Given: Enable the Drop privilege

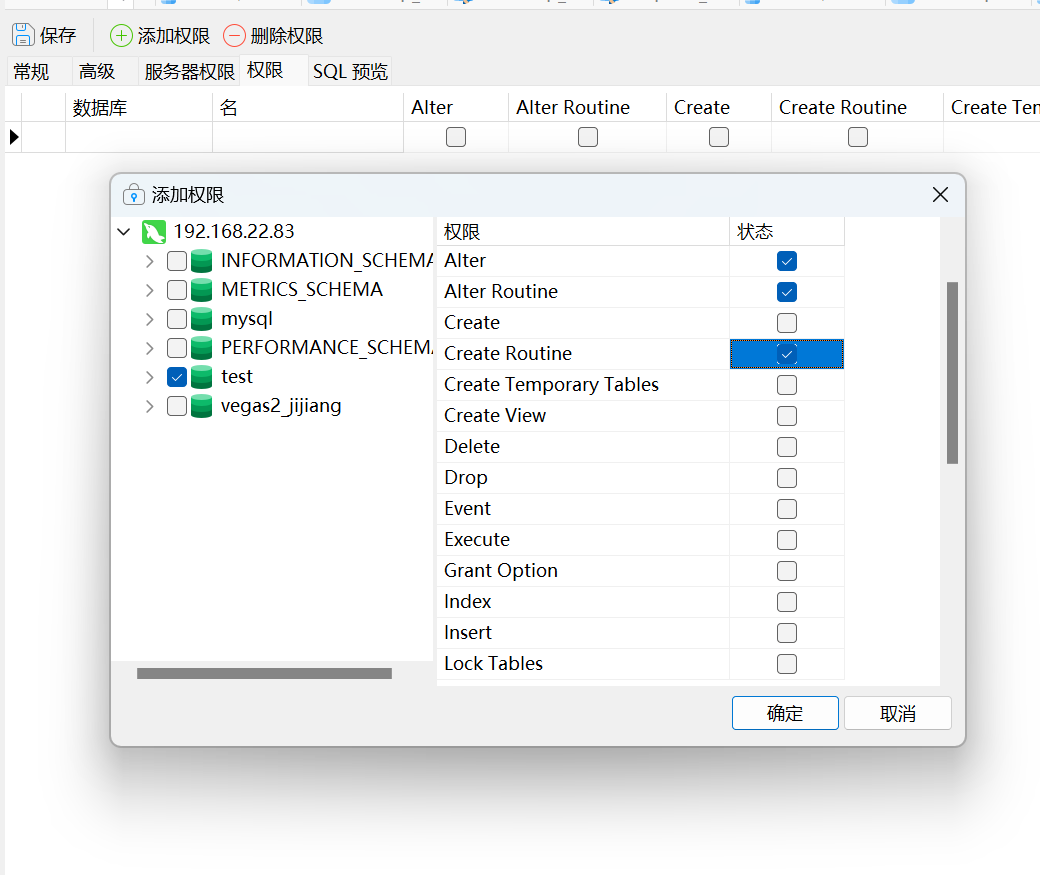Looking at the screenshot, I should pyautogui.click(x=787, y=478).
